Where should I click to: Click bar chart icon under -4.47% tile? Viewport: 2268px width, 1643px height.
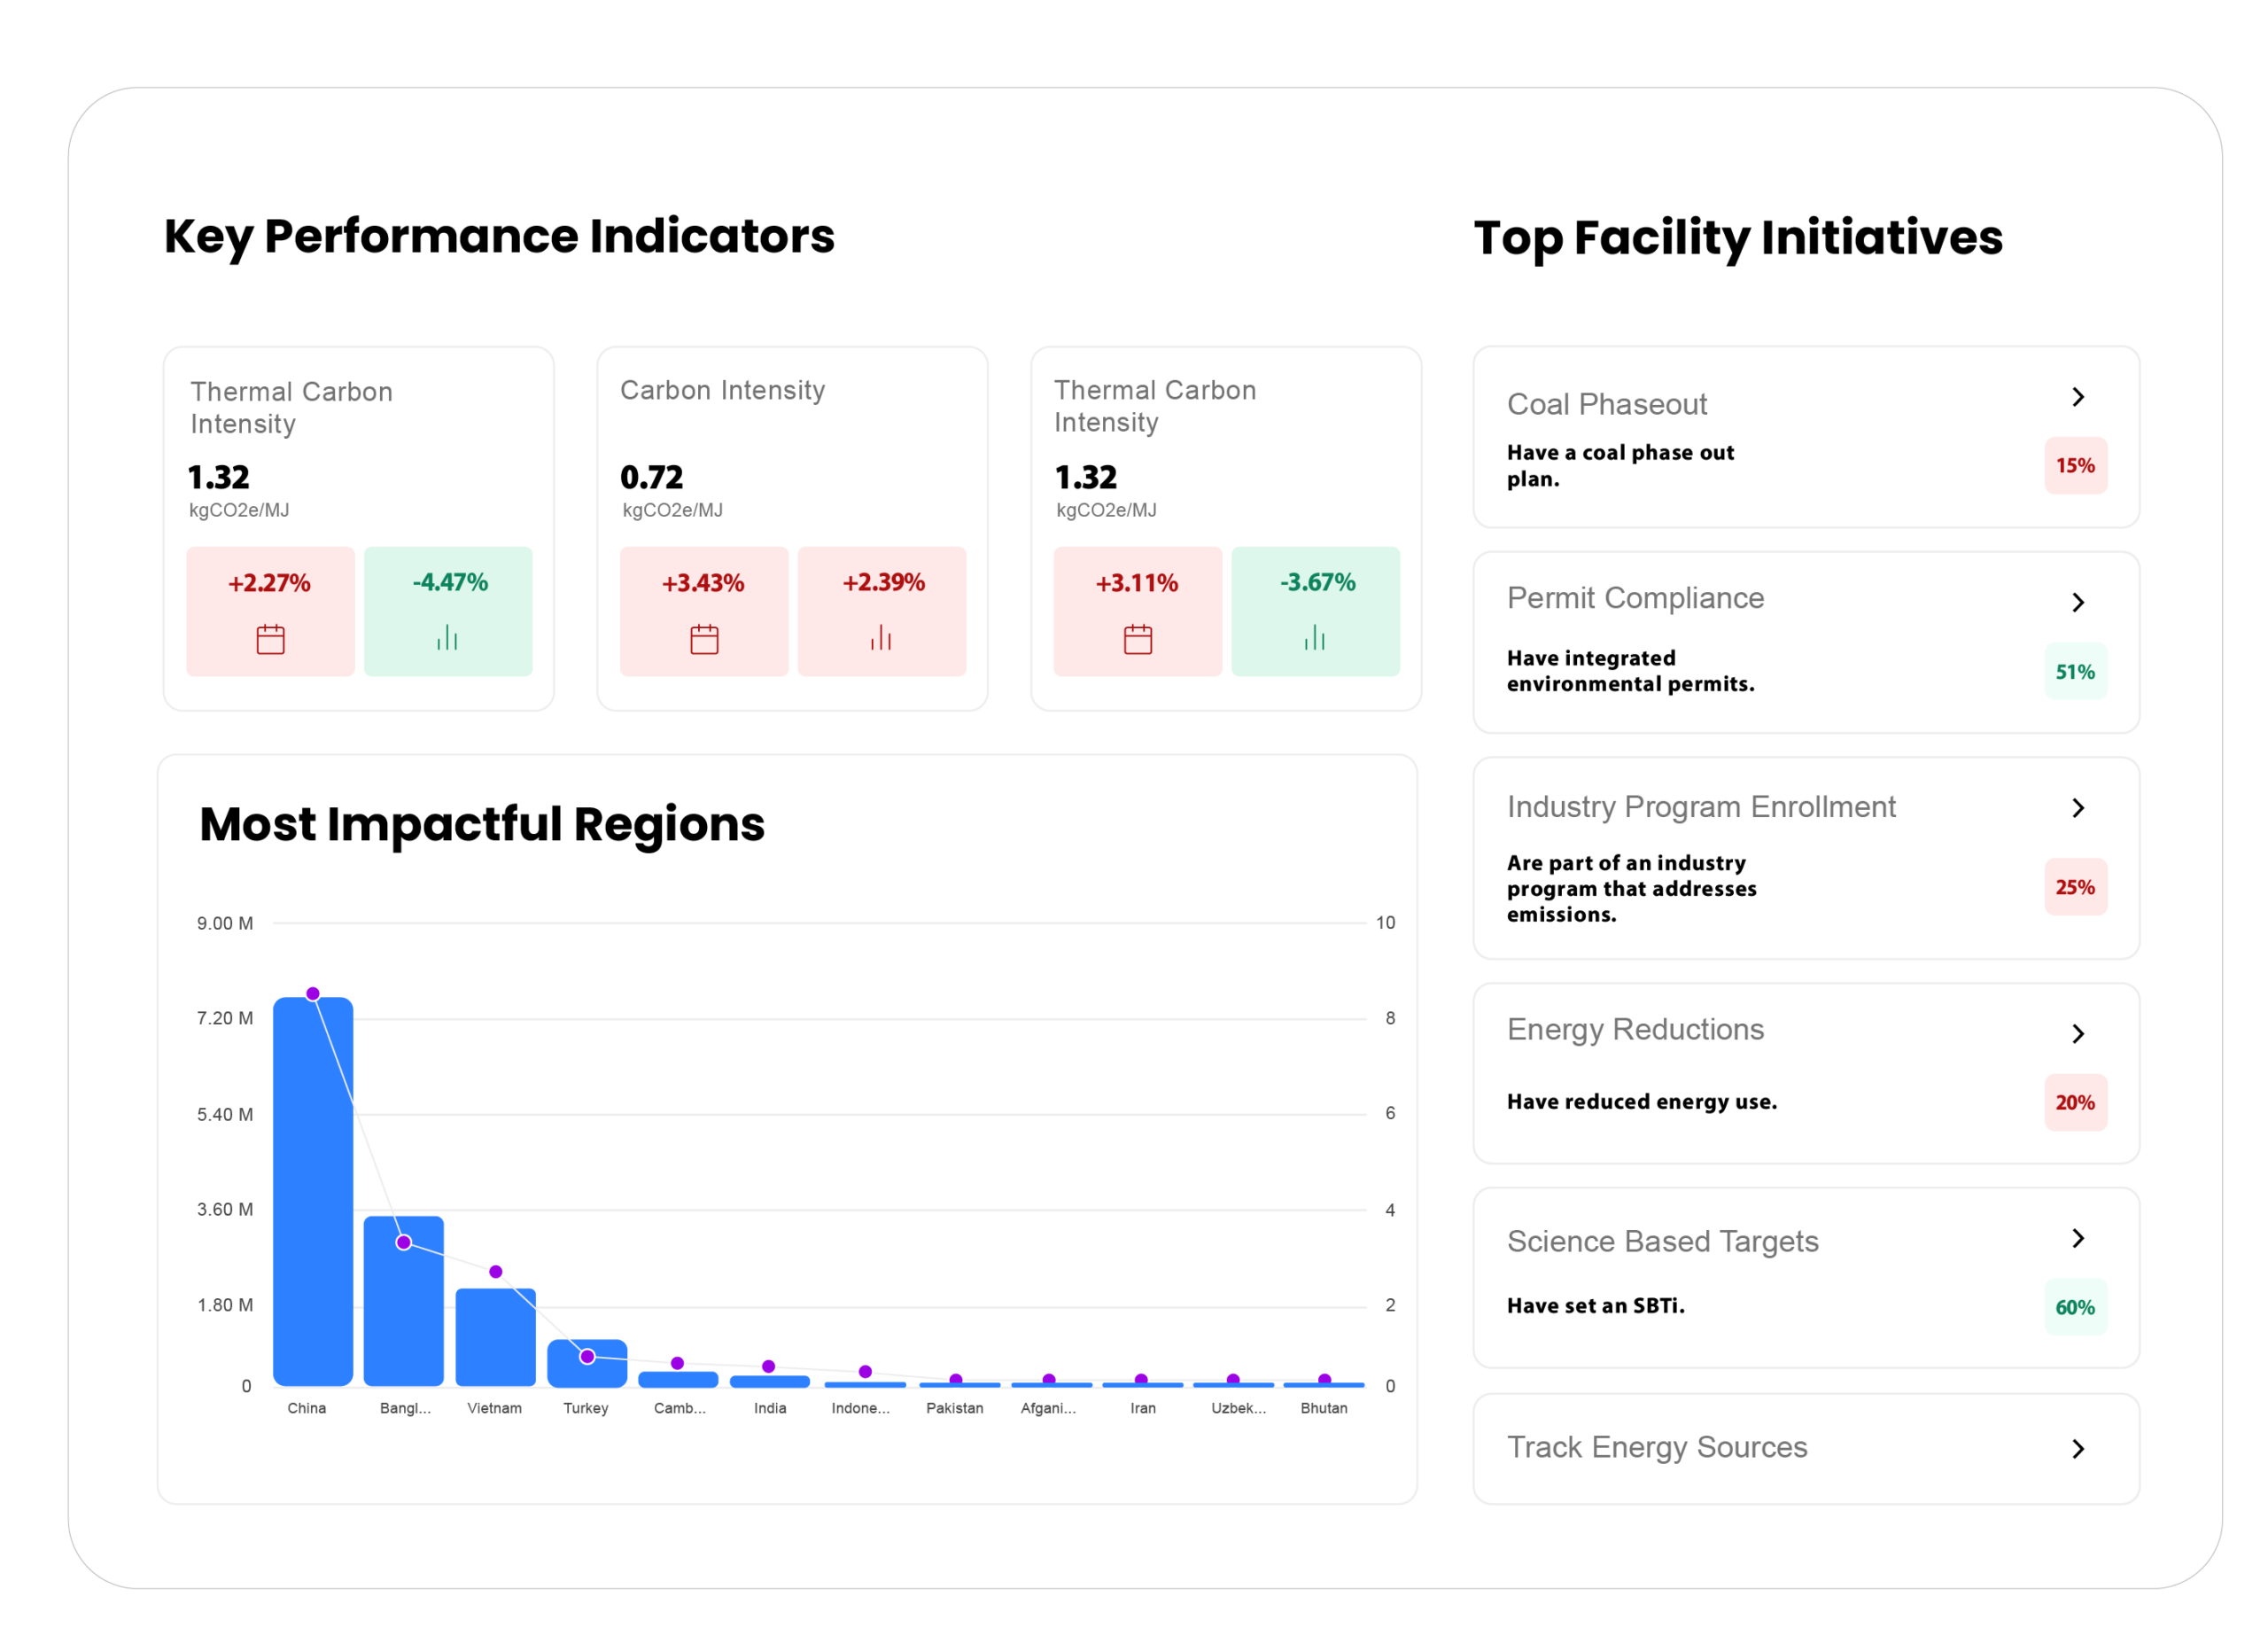tap(447, 638)
